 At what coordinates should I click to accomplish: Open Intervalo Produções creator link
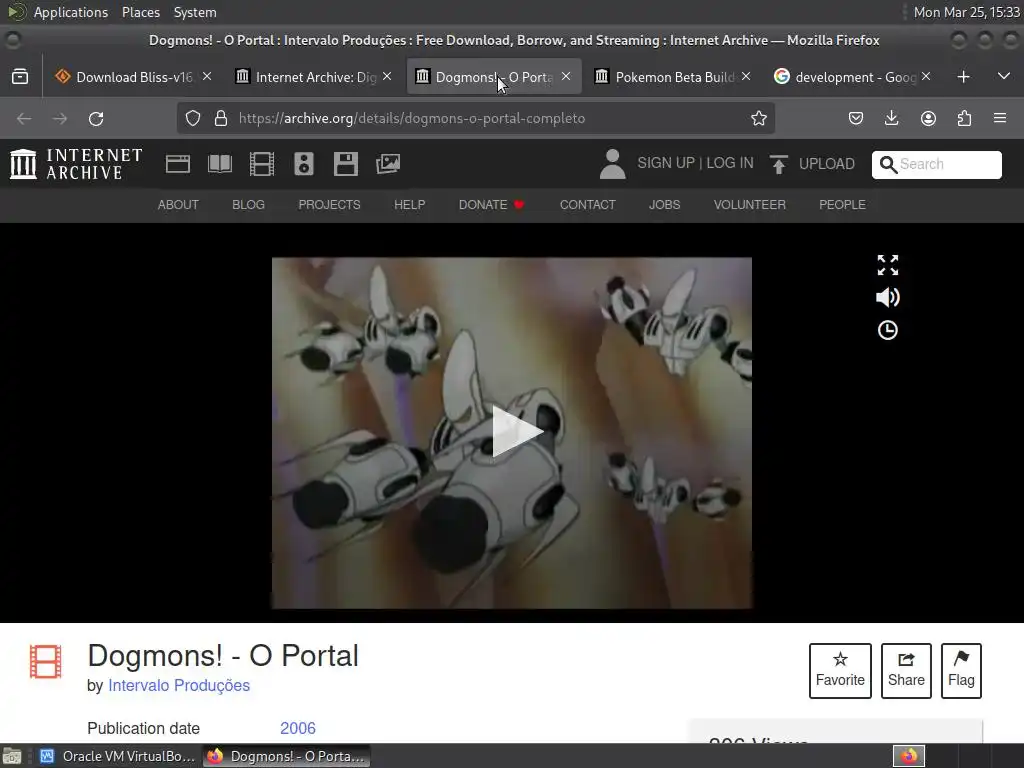[x=179, y=685]
